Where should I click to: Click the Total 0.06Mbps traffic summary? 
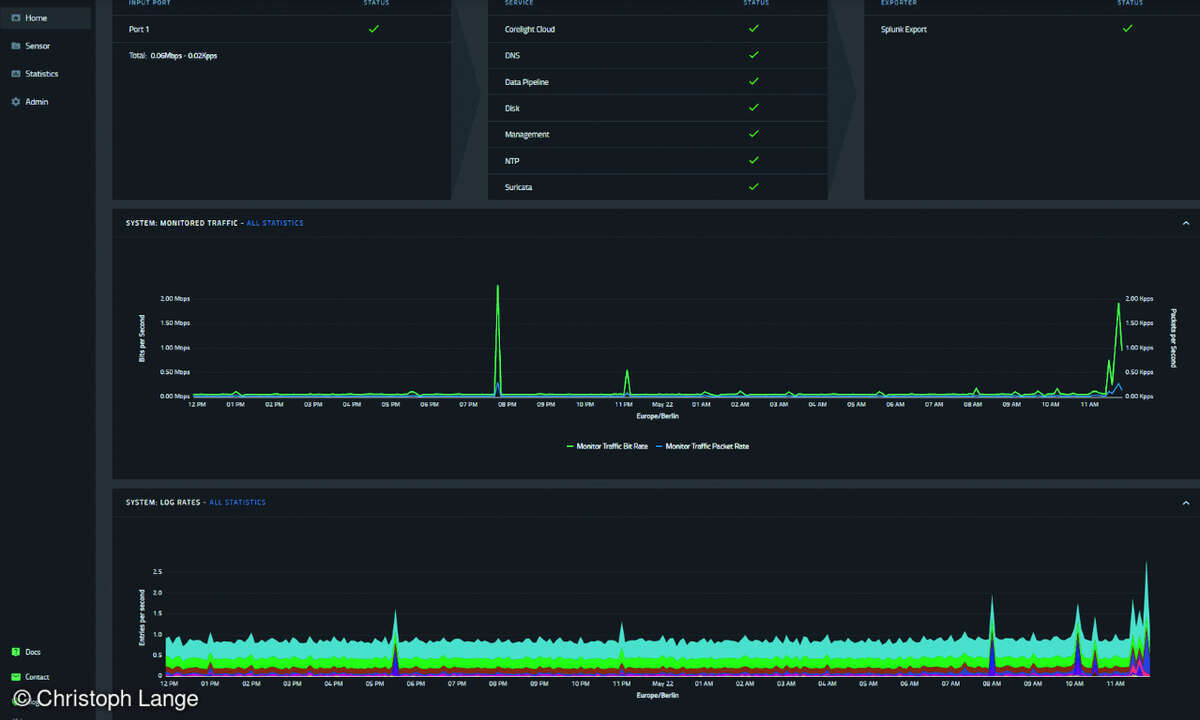[173, 56]
